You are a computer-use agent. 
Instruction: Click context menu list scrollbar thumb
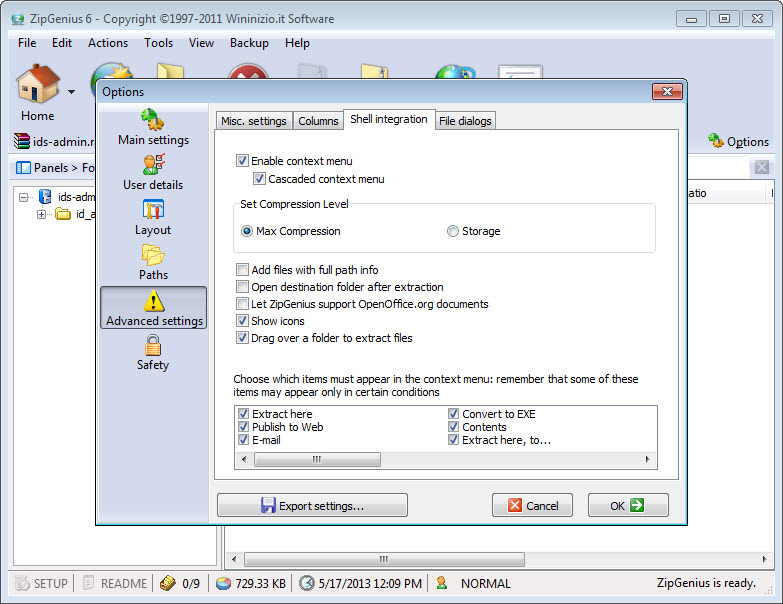(x=317, y=459)
